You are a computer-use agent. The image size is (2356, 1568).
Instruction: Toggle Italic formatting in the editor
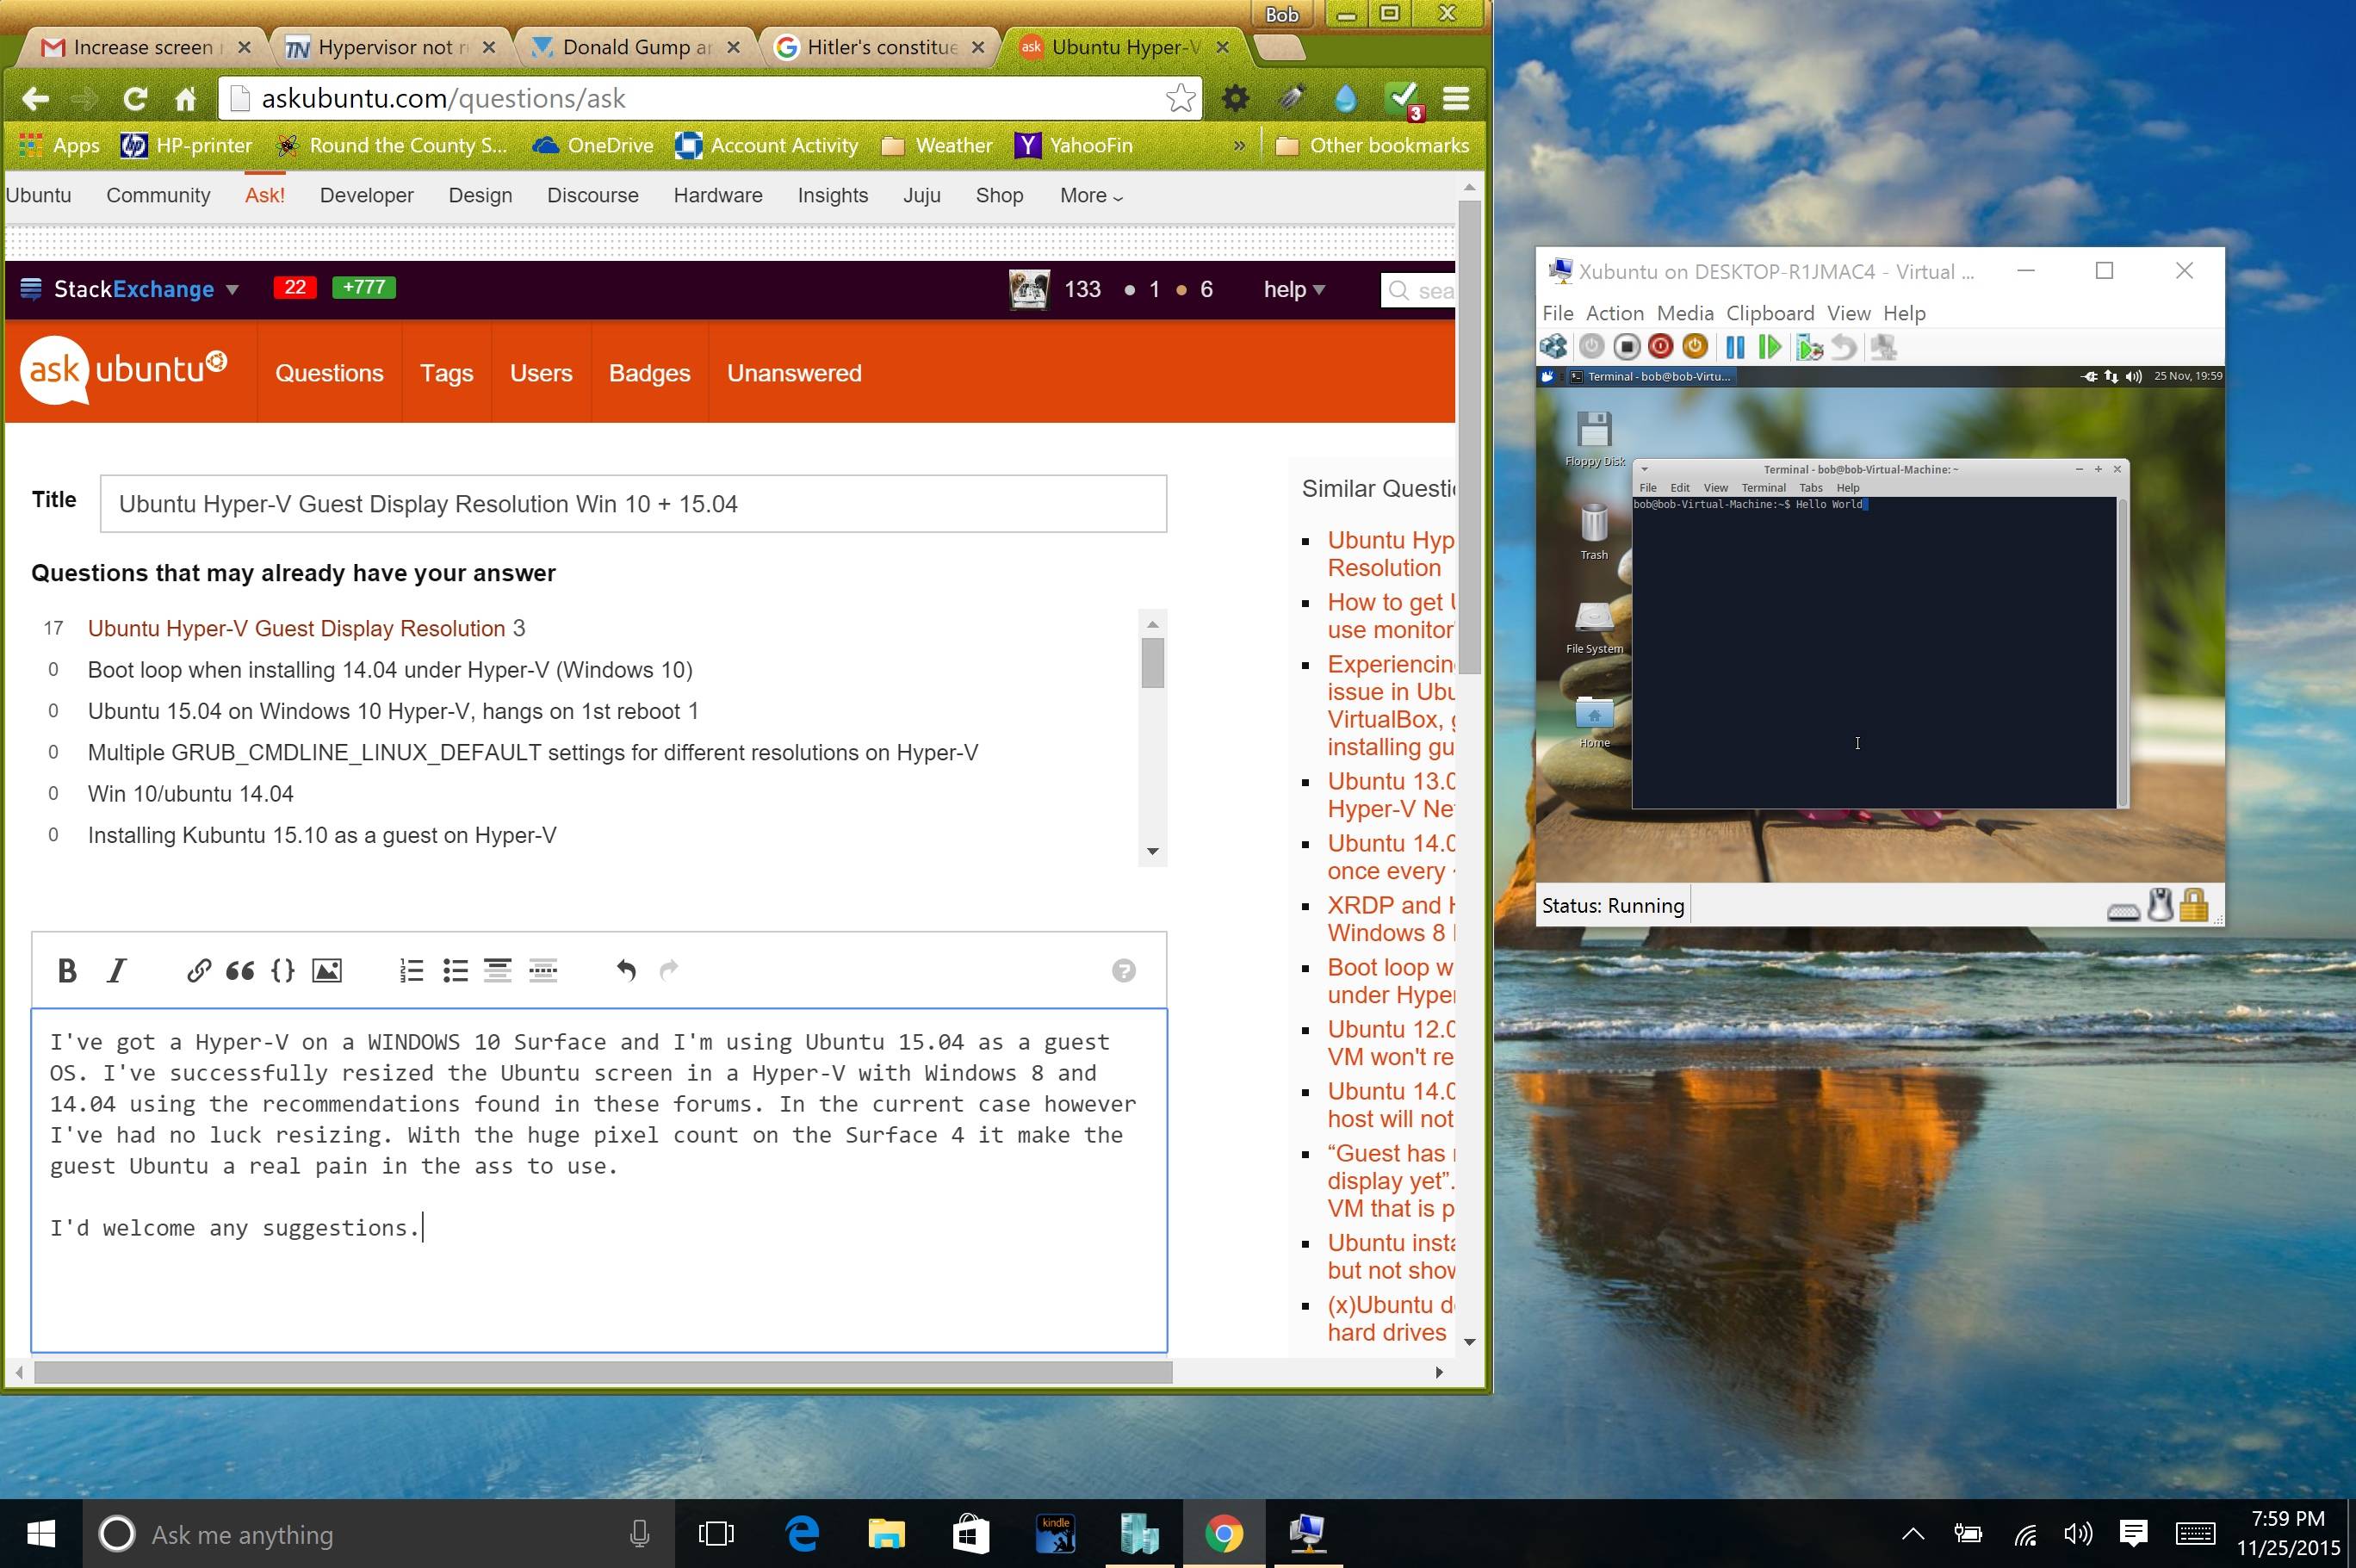coord(117,970)
